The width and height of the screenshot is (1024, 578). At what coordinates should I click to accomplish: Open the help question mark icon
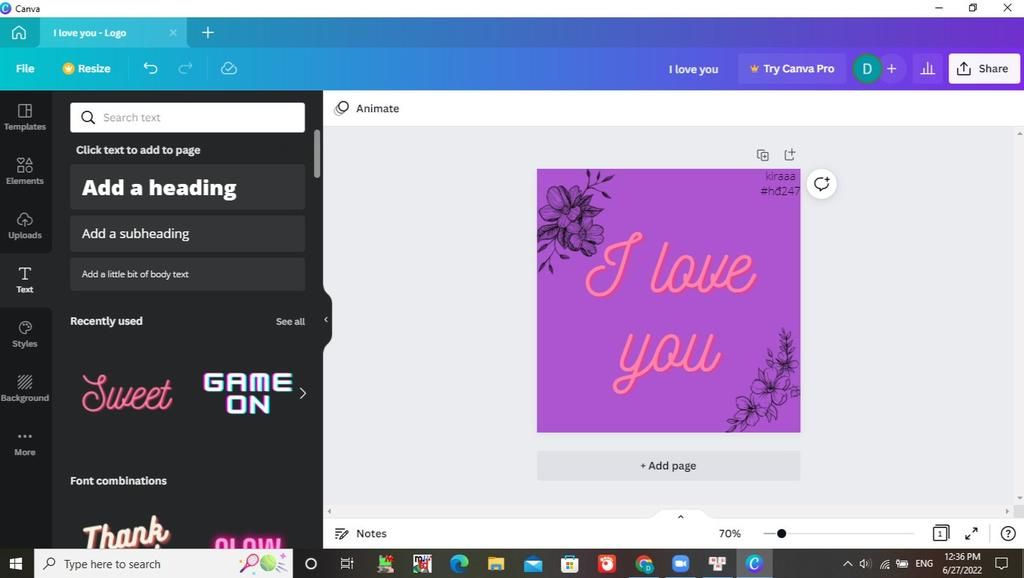pyautogui.click(x=1008, y=534)
